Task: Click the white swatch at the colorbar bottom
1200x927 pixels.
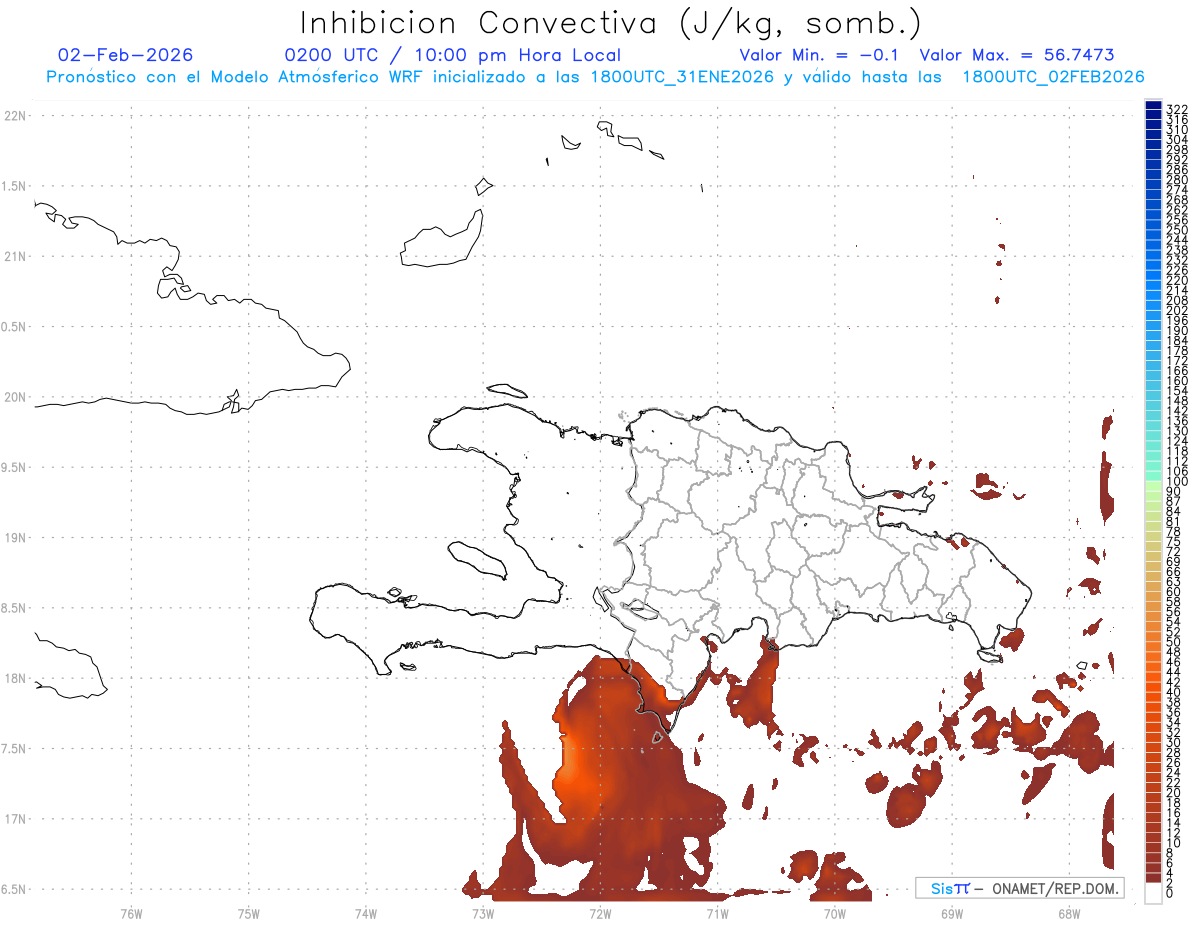Action: click(1153, 893)
